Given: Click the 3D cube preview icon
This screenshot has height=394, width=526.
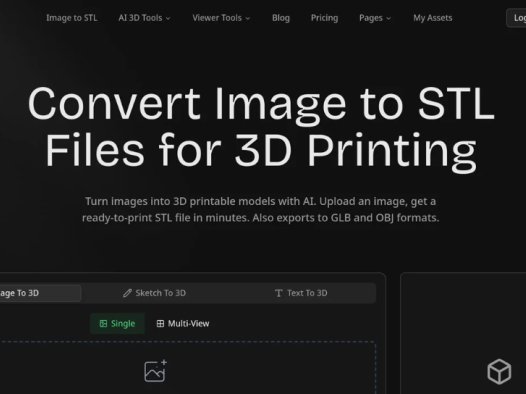Looking at the screenshot, I should (x=499, y=372).
